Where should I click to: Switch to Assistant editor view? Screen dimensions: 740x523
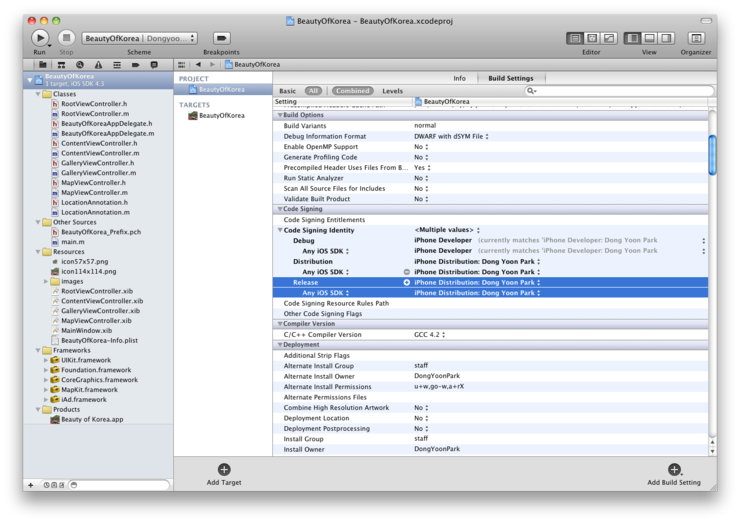[592, 38]
